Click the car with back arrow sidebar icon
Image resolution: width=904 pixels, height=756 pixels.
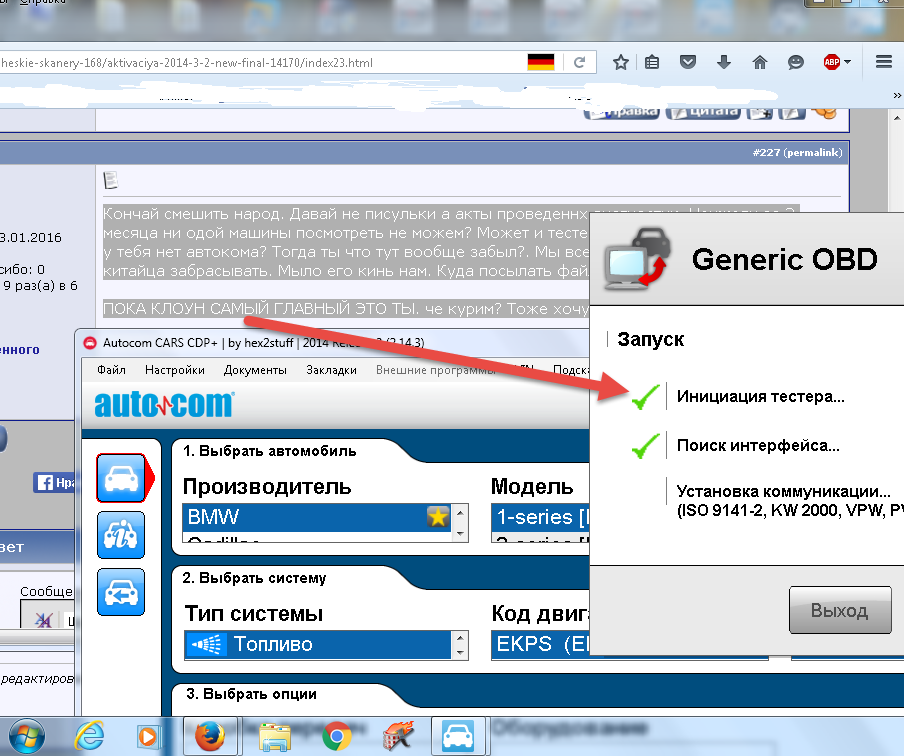tap(120, 592)
